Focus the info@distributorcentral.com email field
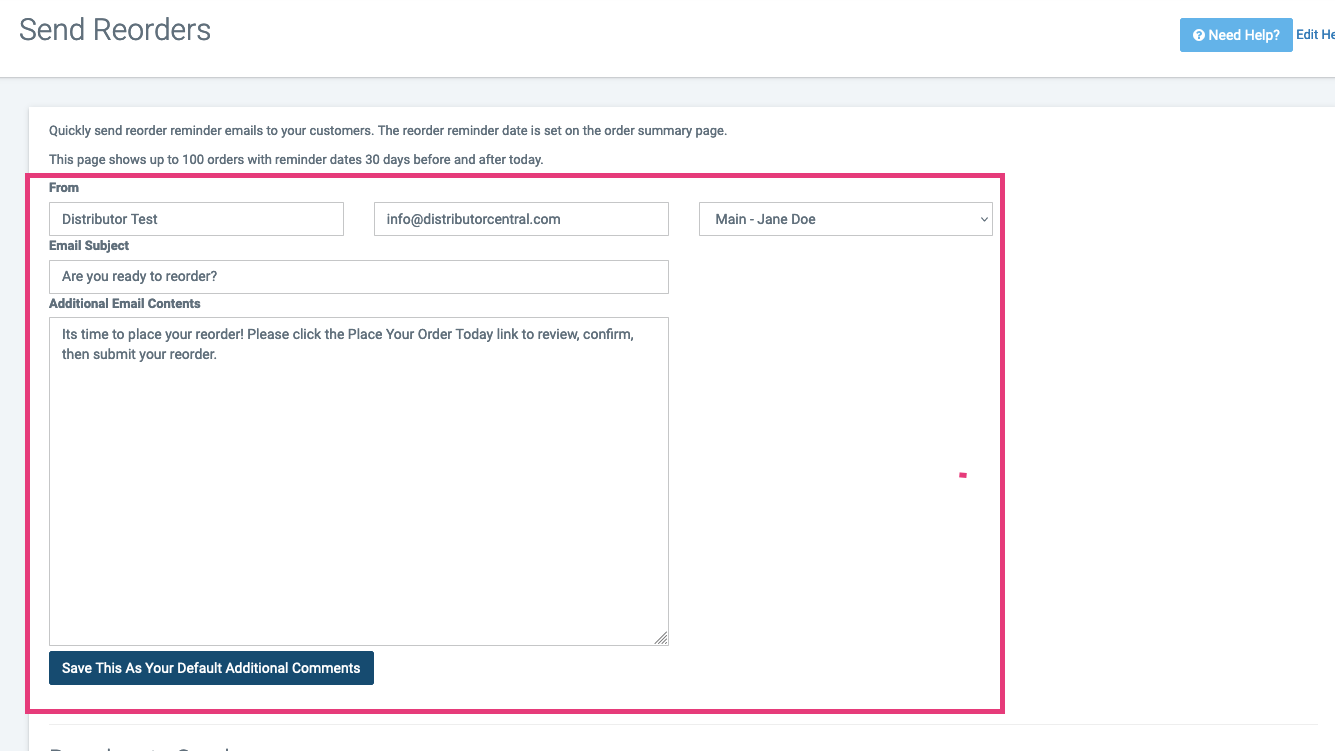This screenshot has width=1335, height=751. click(x=520, y=219)
